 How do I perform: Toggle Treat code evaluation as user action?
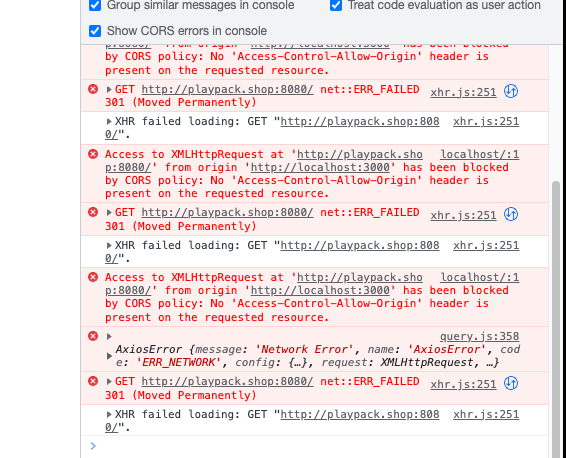pyautogui.click(x=336, y=5)
